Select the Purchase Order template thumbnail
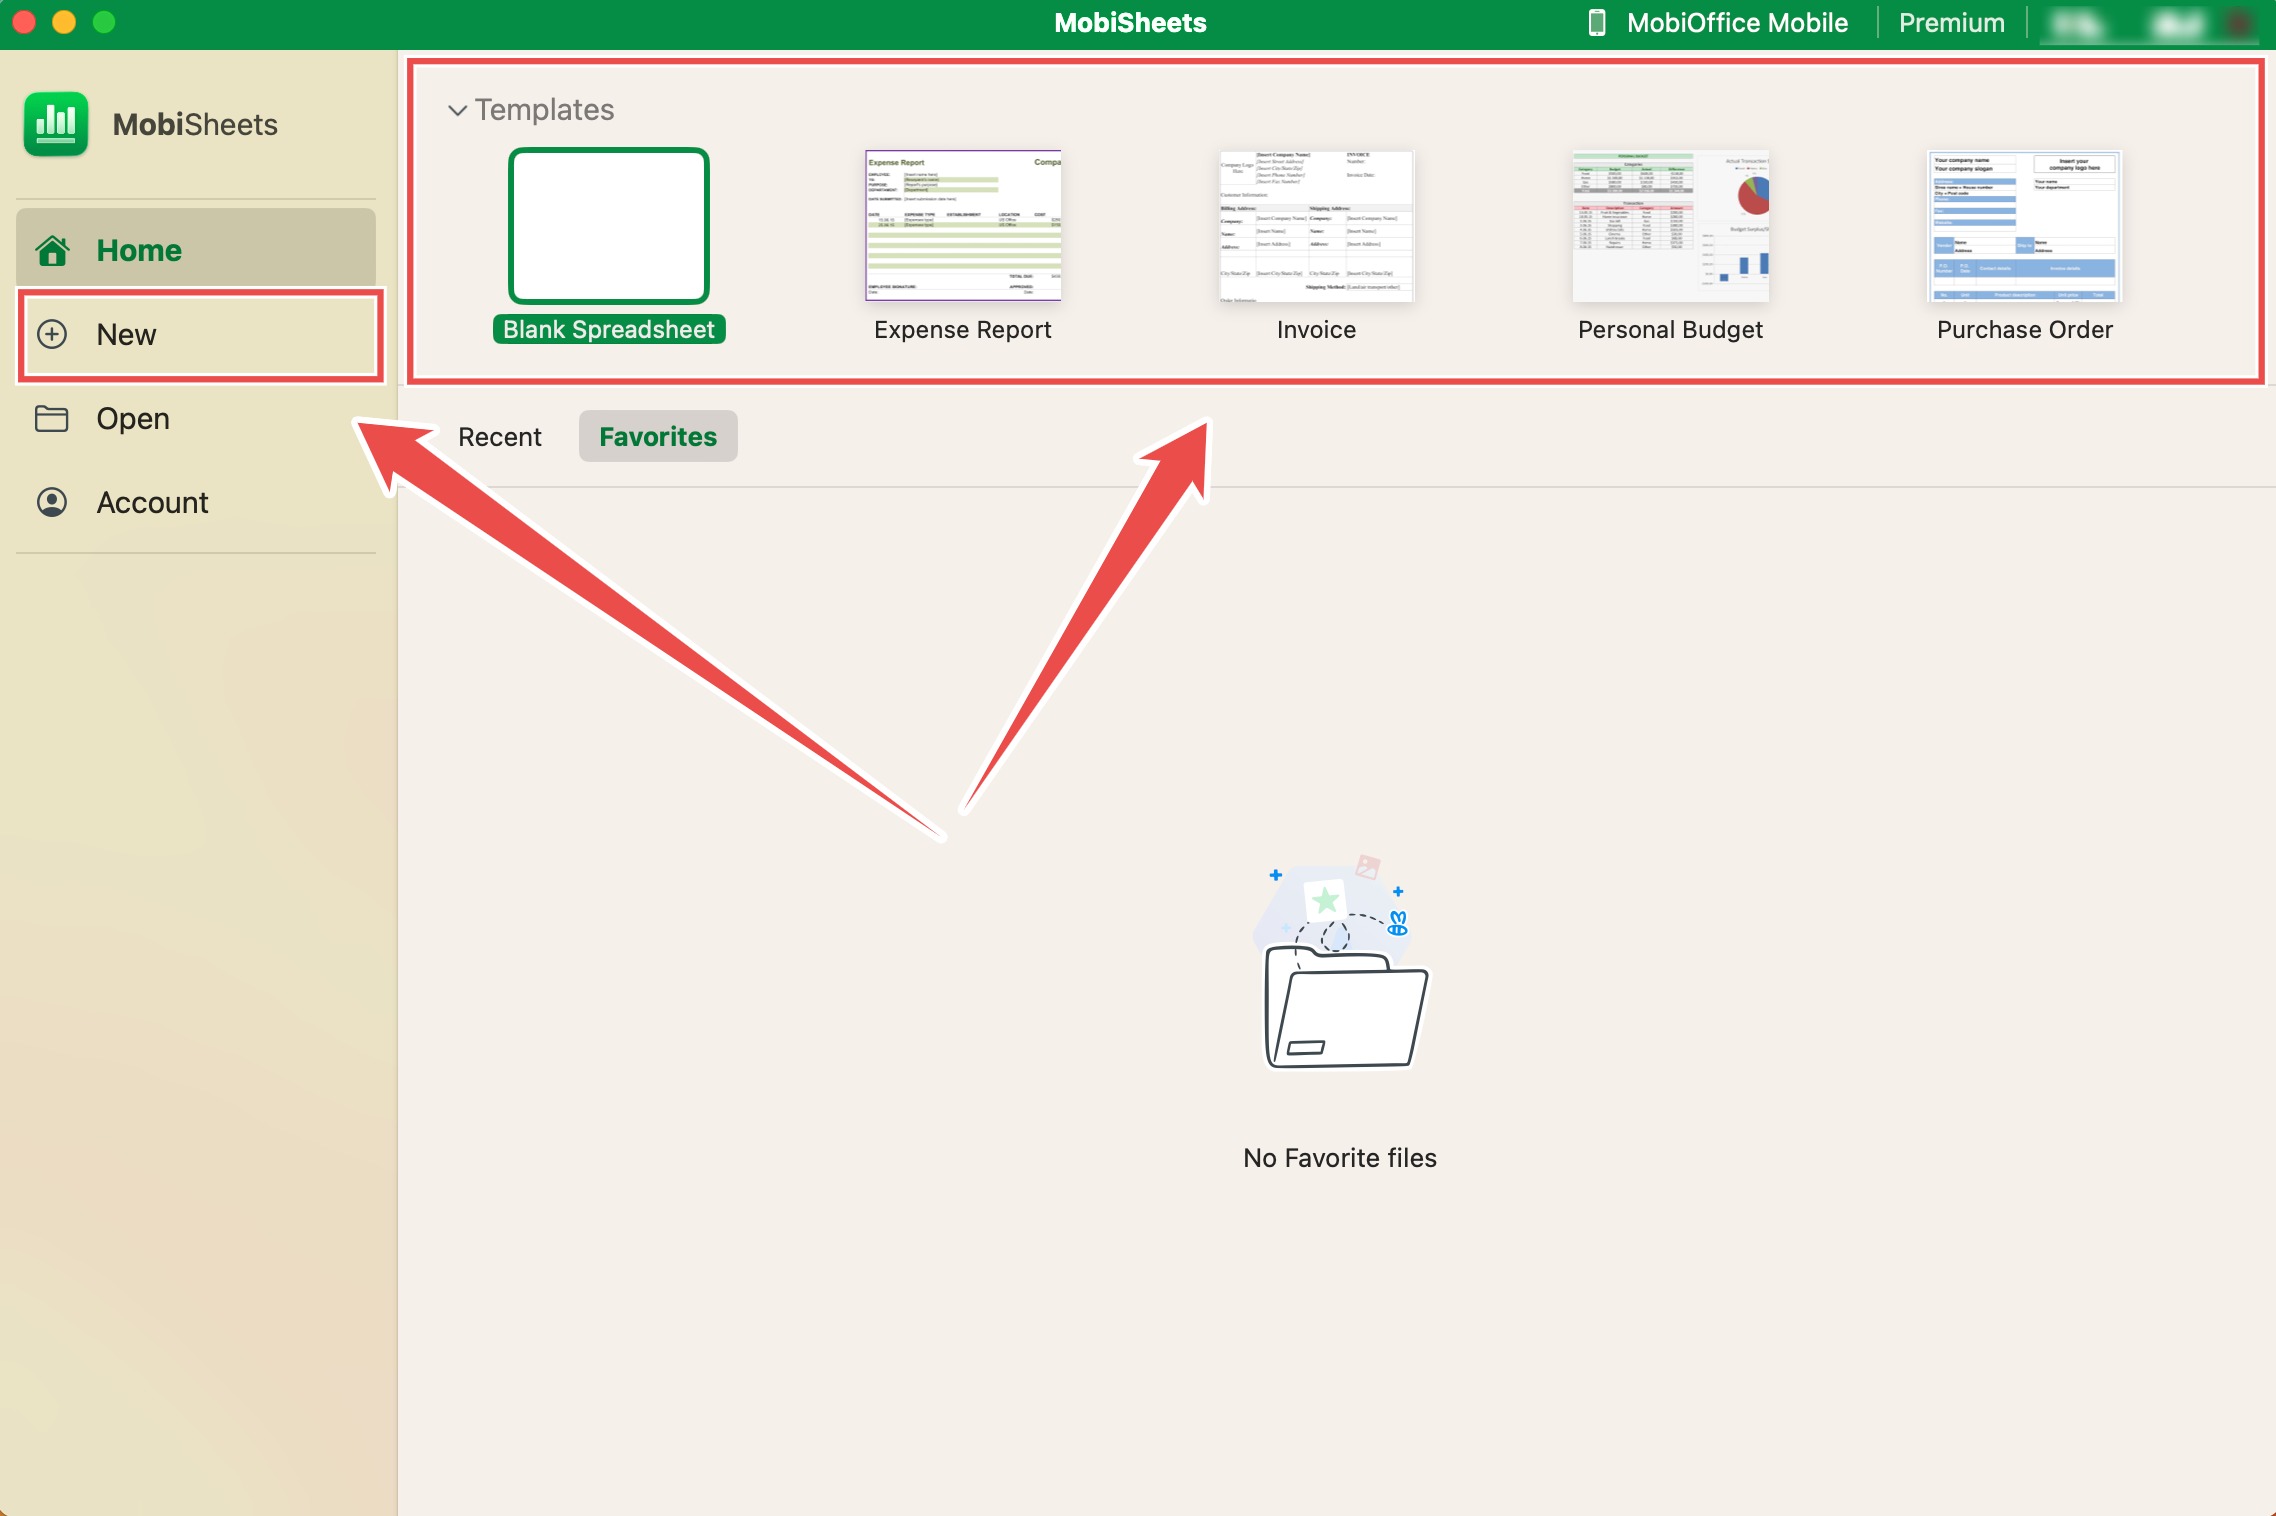 click(2025, 226)
